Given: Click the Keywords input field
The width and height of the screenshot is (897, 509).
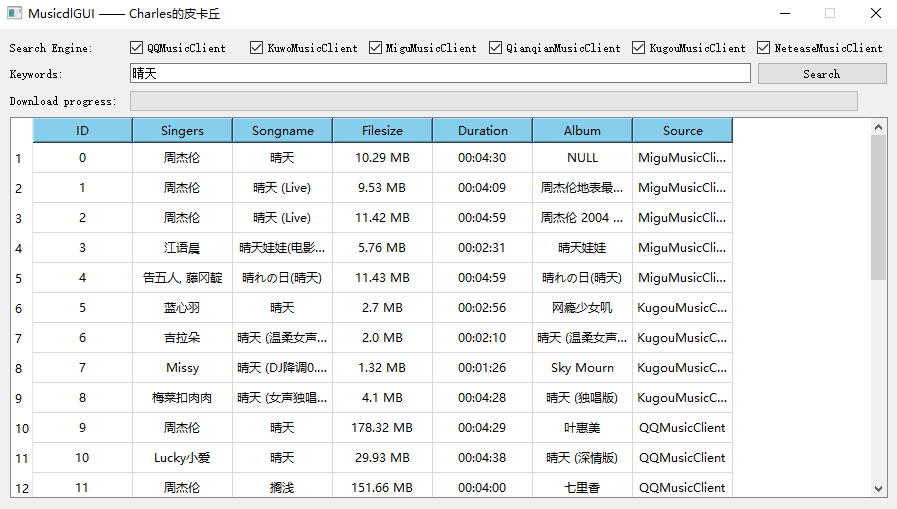Looking at the screenshot, I should click(440, 73).
